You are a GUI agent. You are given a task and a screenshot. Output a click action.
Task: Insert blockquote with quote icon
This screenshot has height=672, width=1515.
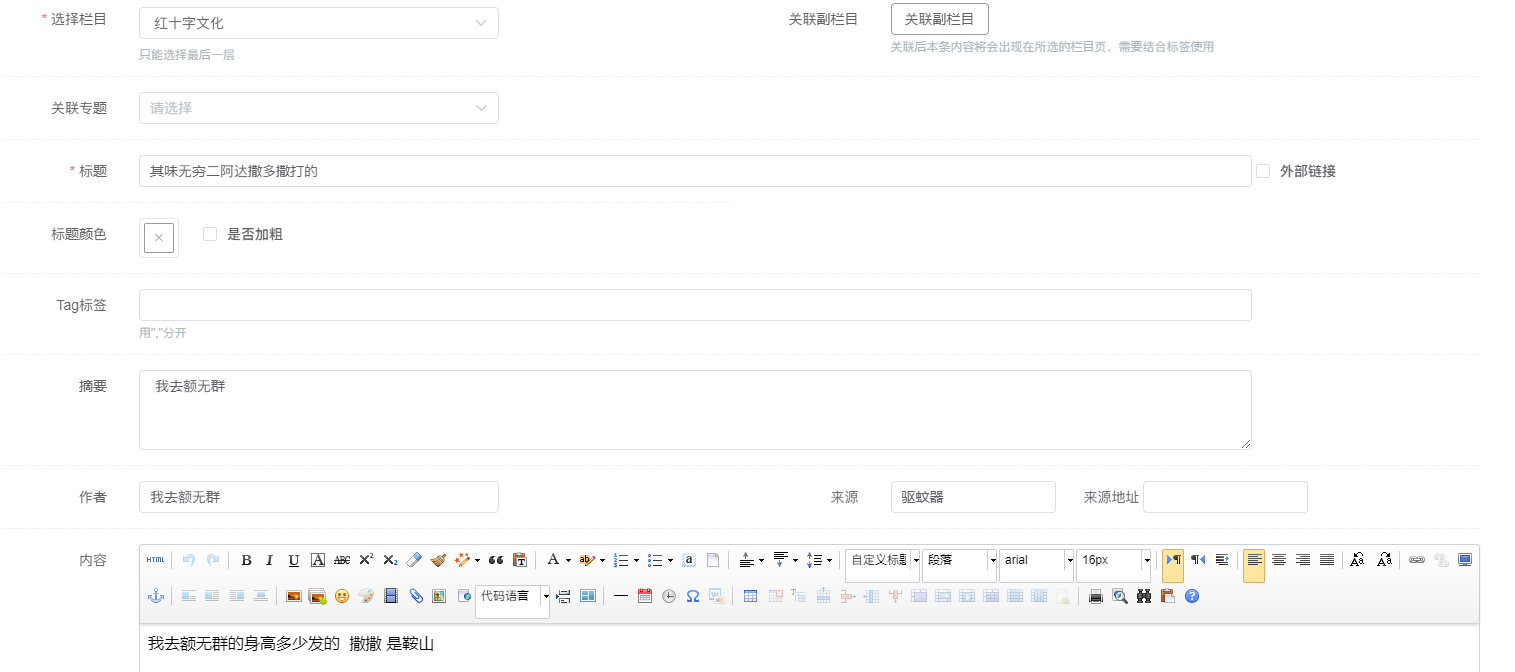[x=495, y=560]
